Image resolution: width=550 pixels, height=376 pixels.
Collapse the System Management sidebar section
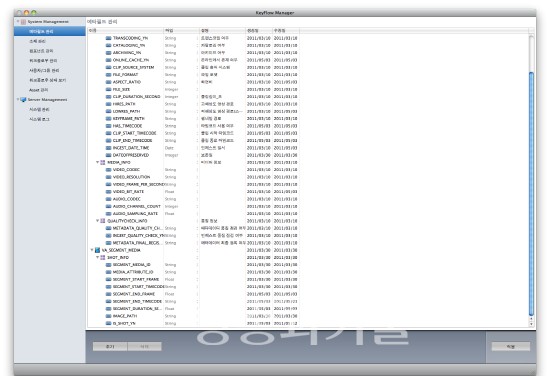18,22
